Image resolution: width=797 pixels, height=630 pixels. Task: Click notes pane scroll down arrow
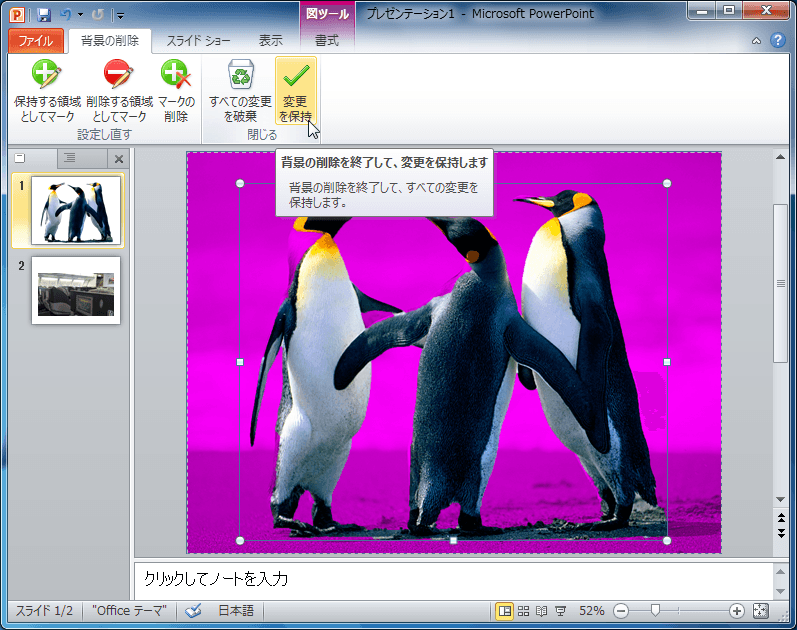coord(781,591)
